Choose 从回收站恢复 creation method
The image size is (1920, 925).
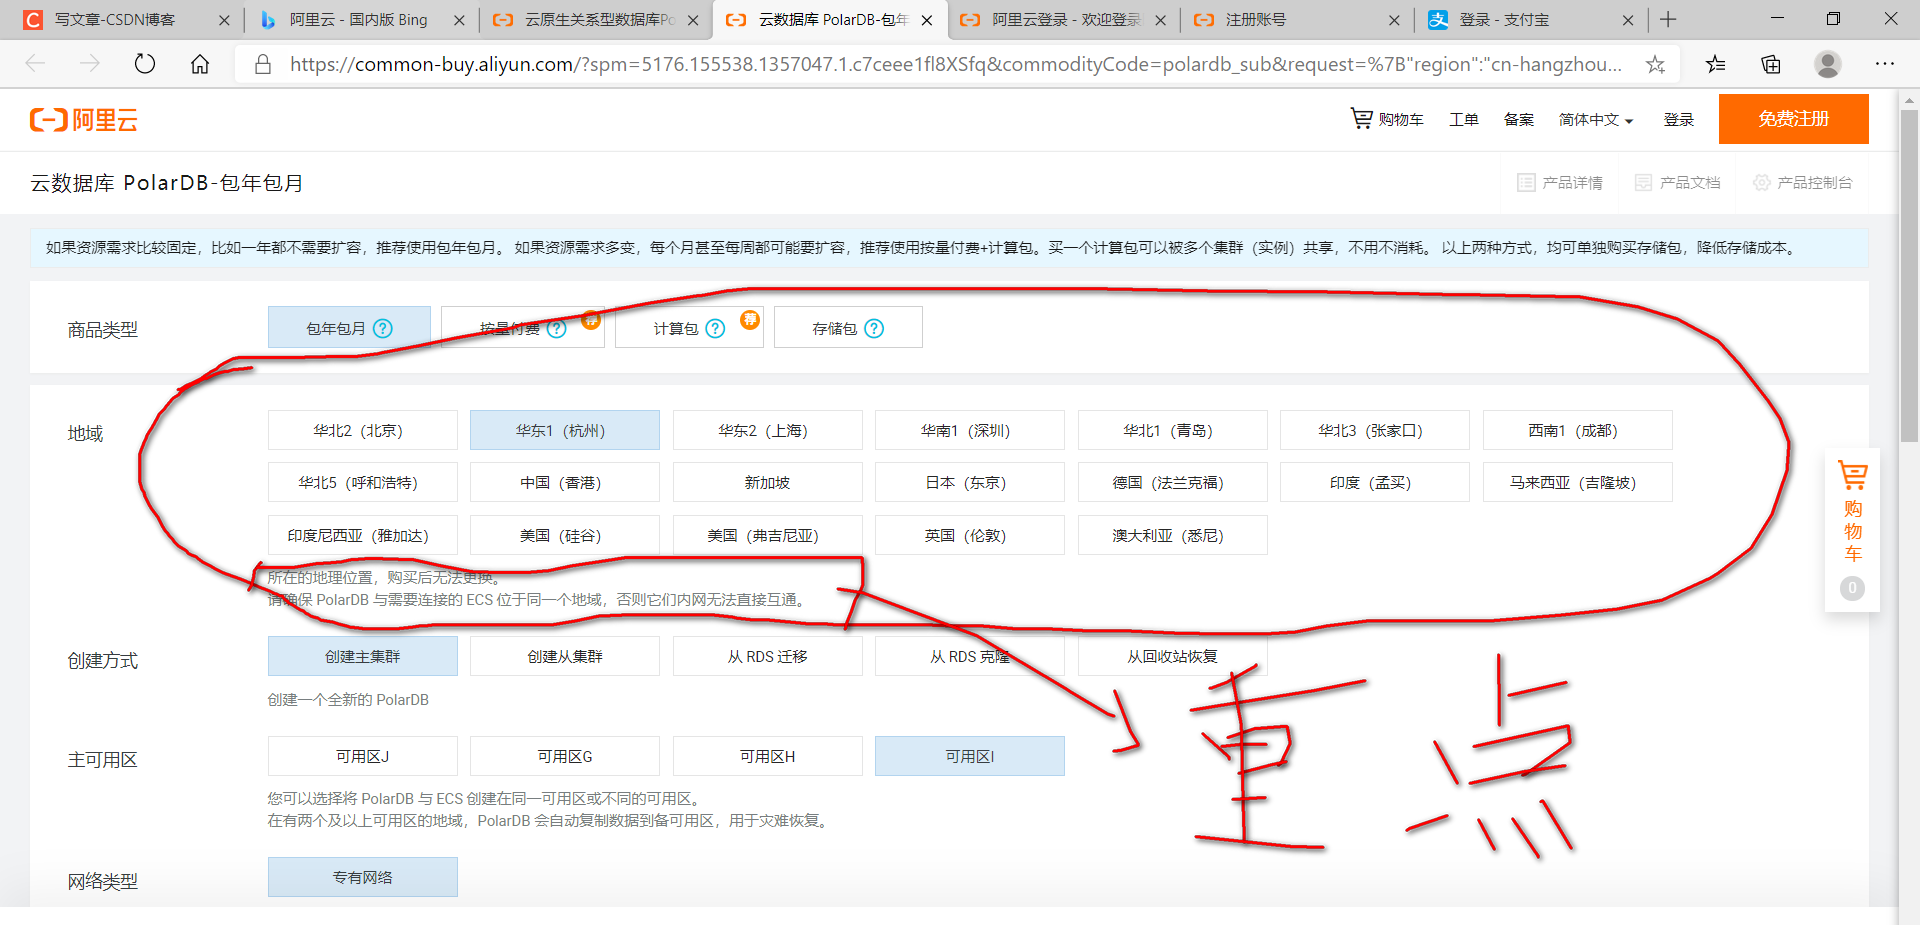[x=1172, y=656]
